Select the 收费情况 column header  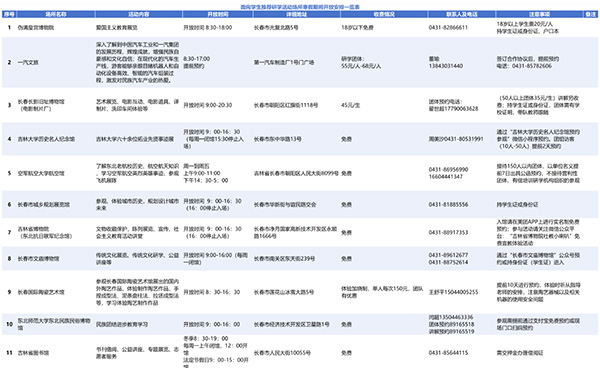[x=384, y=14]
